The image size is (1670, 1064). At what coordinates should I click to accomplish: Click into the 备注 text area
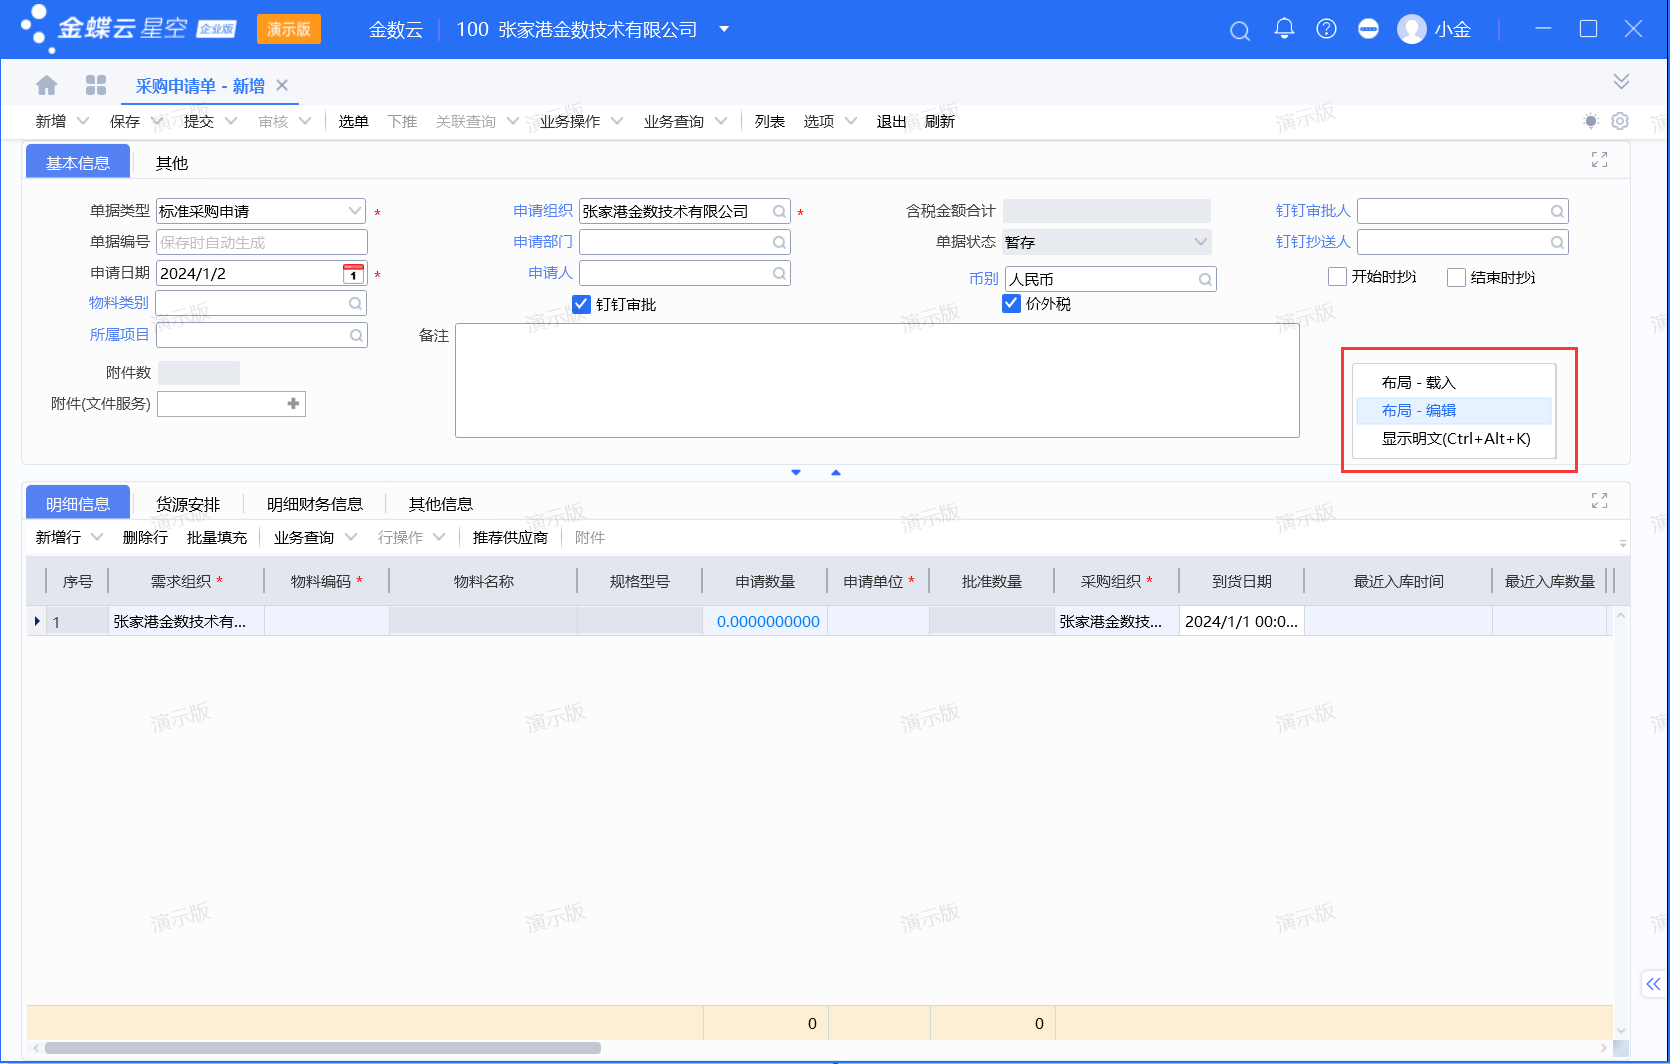pyautogui.click(x=877, y=380)
